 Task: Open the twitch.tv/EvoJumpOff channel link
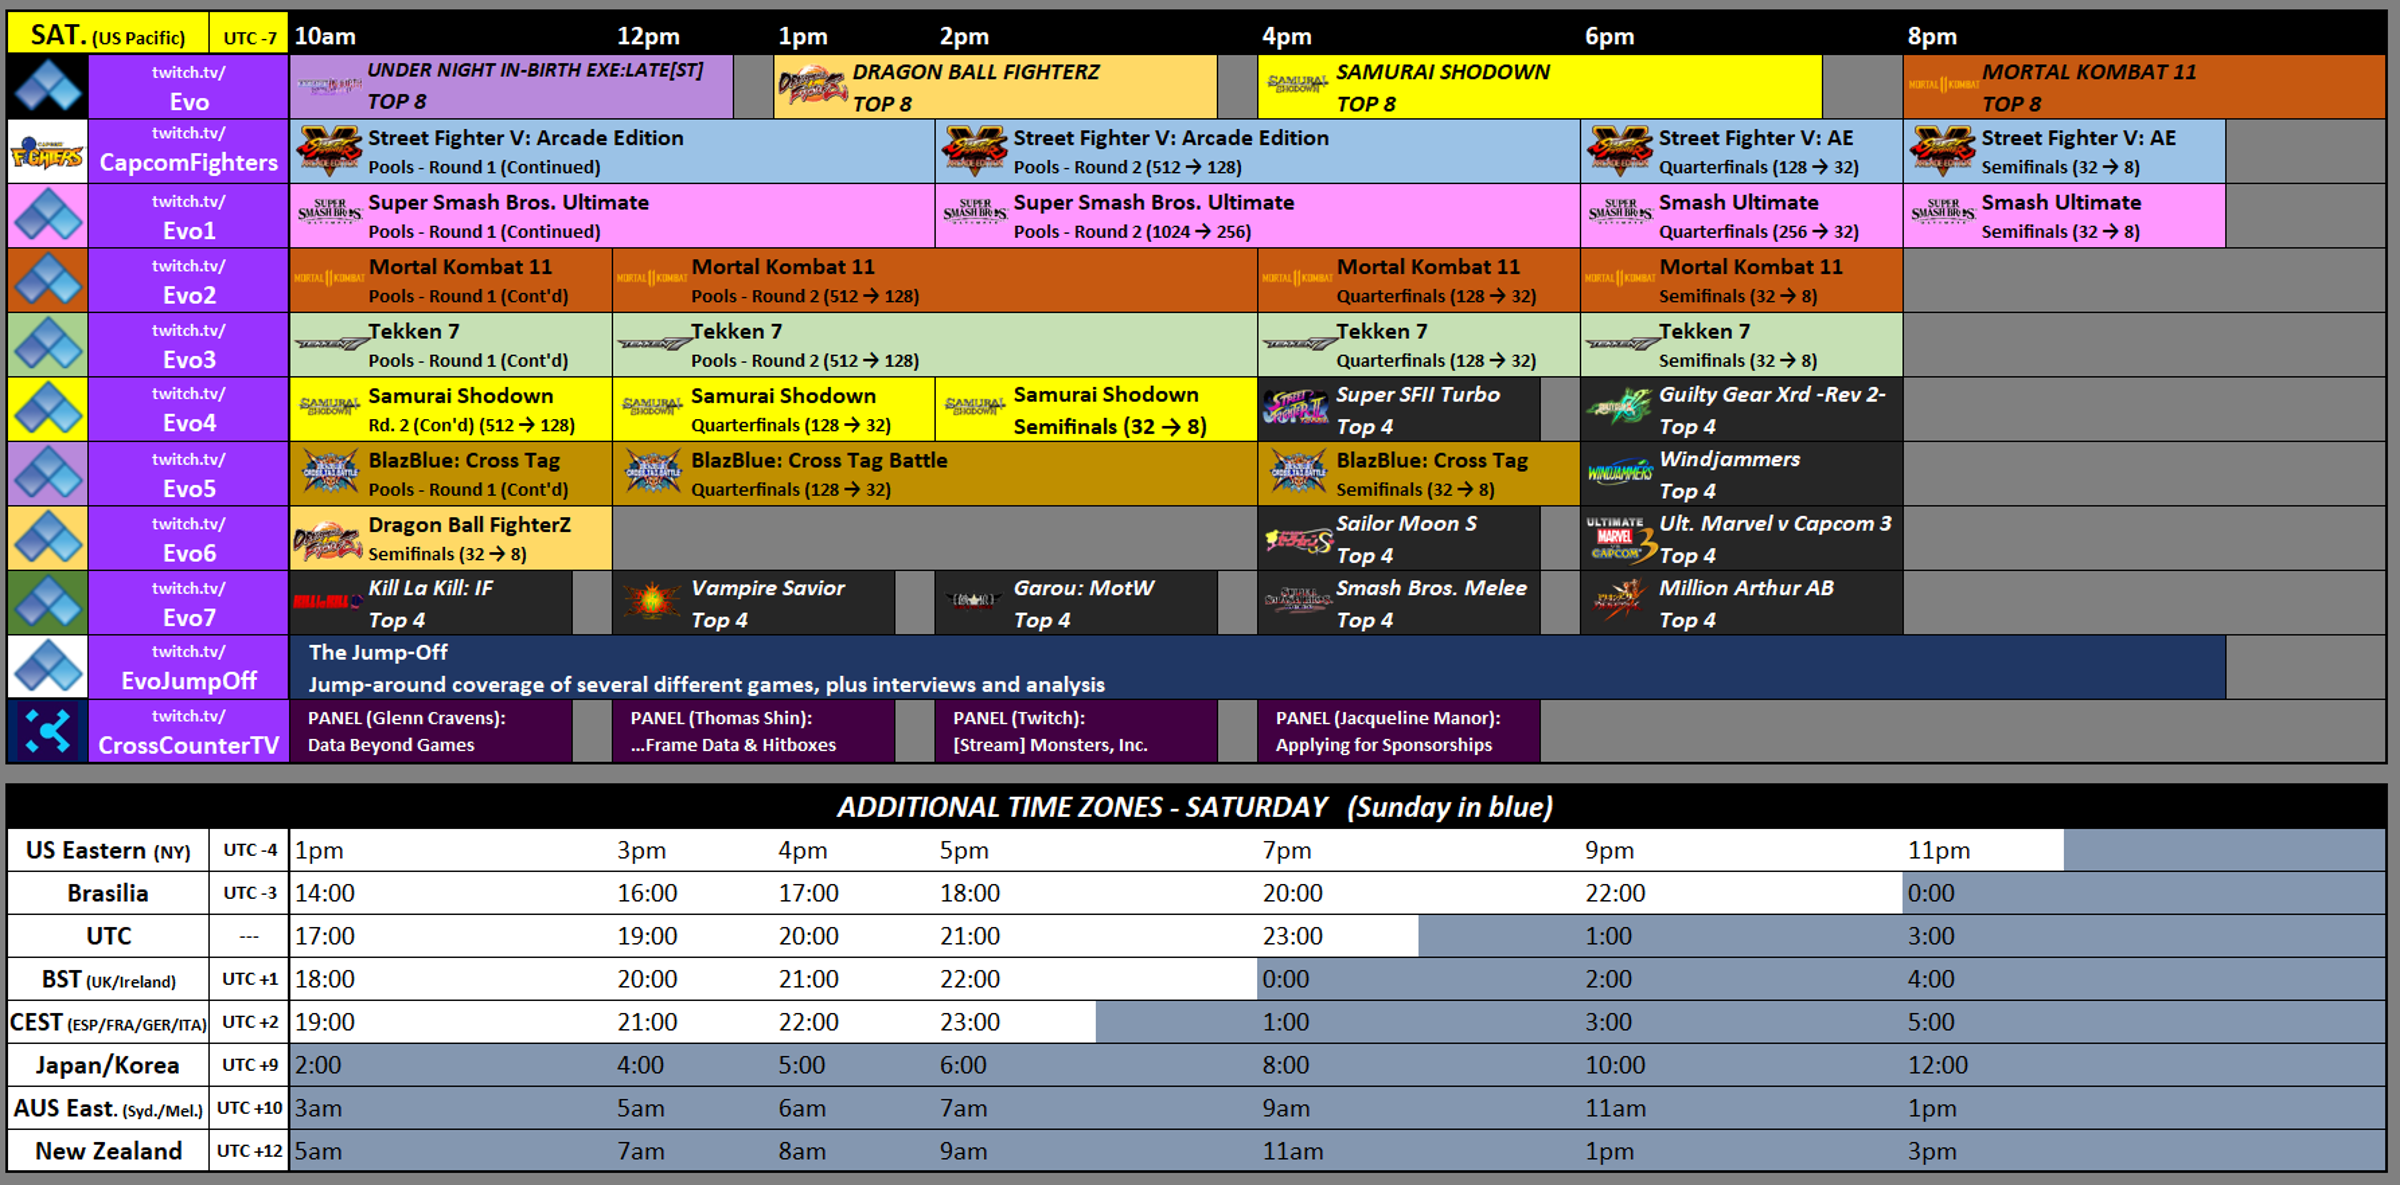point(188,667)
